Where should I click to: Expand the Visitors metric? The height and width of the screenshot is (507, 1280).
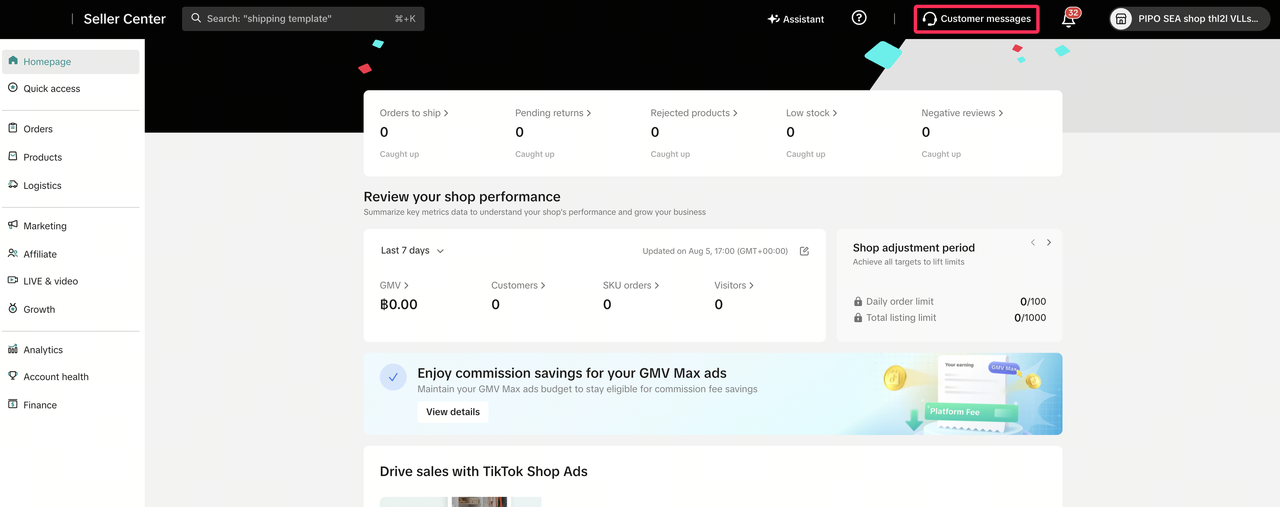point(734,286)
